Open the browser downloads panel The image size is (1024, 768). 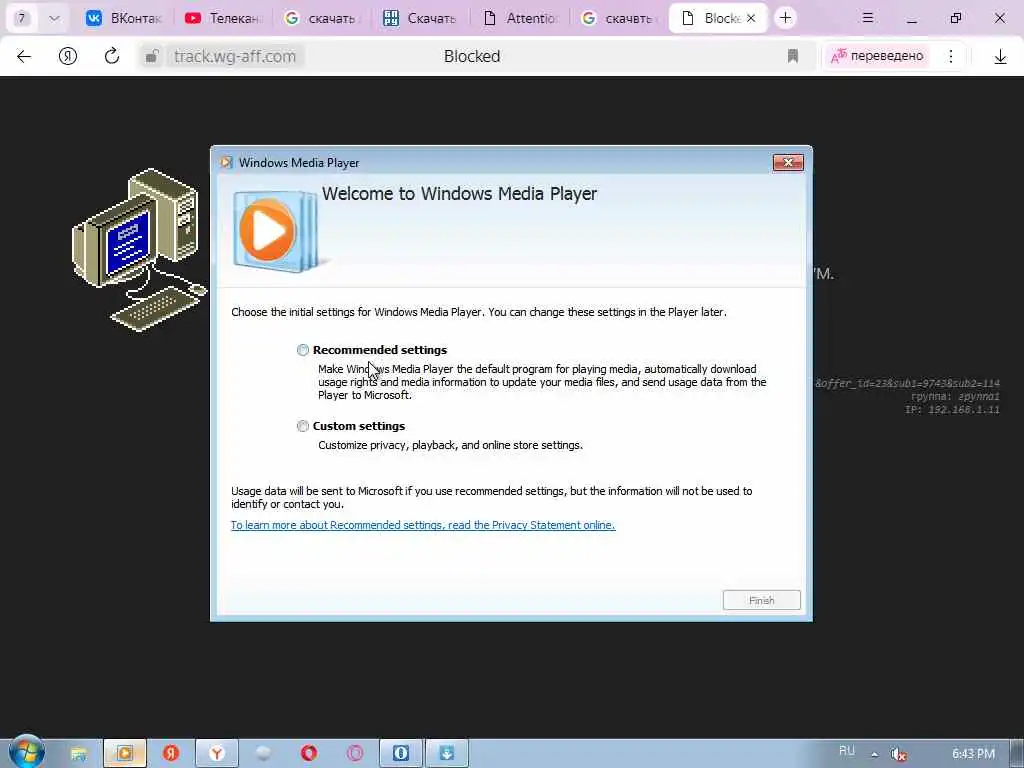(1000, 56)
